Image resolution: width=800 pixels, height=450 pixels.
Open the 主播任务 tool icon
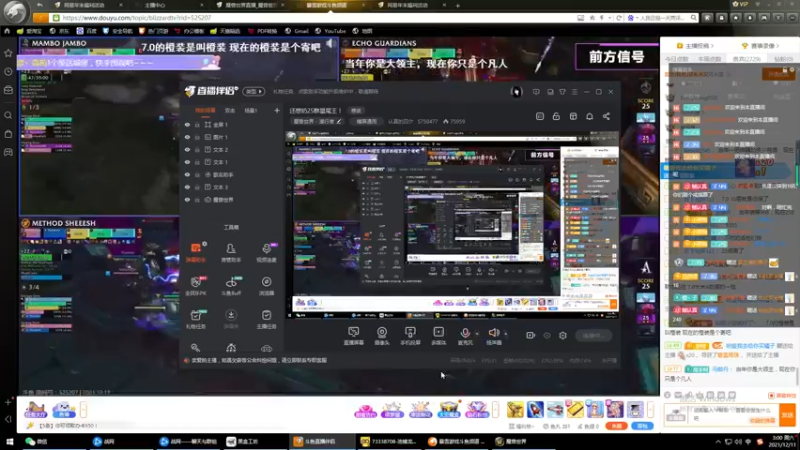pyautogui.click(x=266, y=316)
